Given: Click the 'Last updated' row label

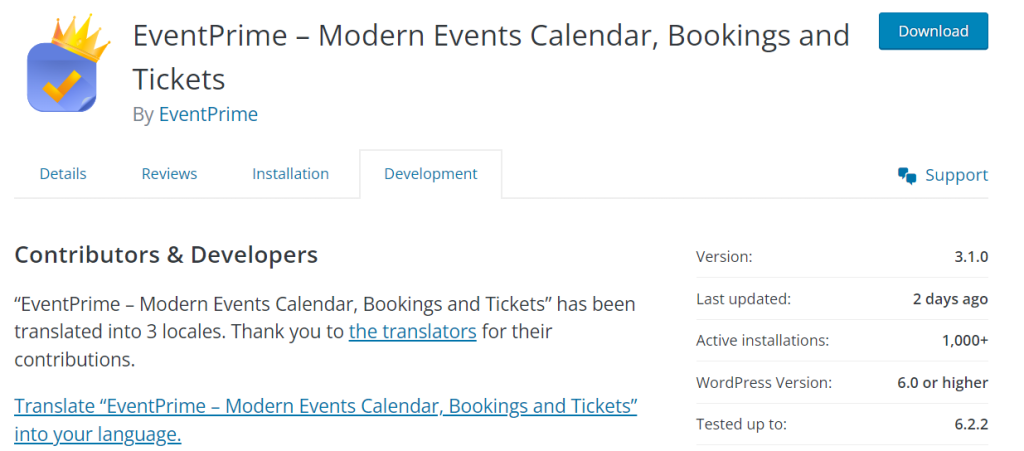Looking at the screenshot, I should (743, 299).
